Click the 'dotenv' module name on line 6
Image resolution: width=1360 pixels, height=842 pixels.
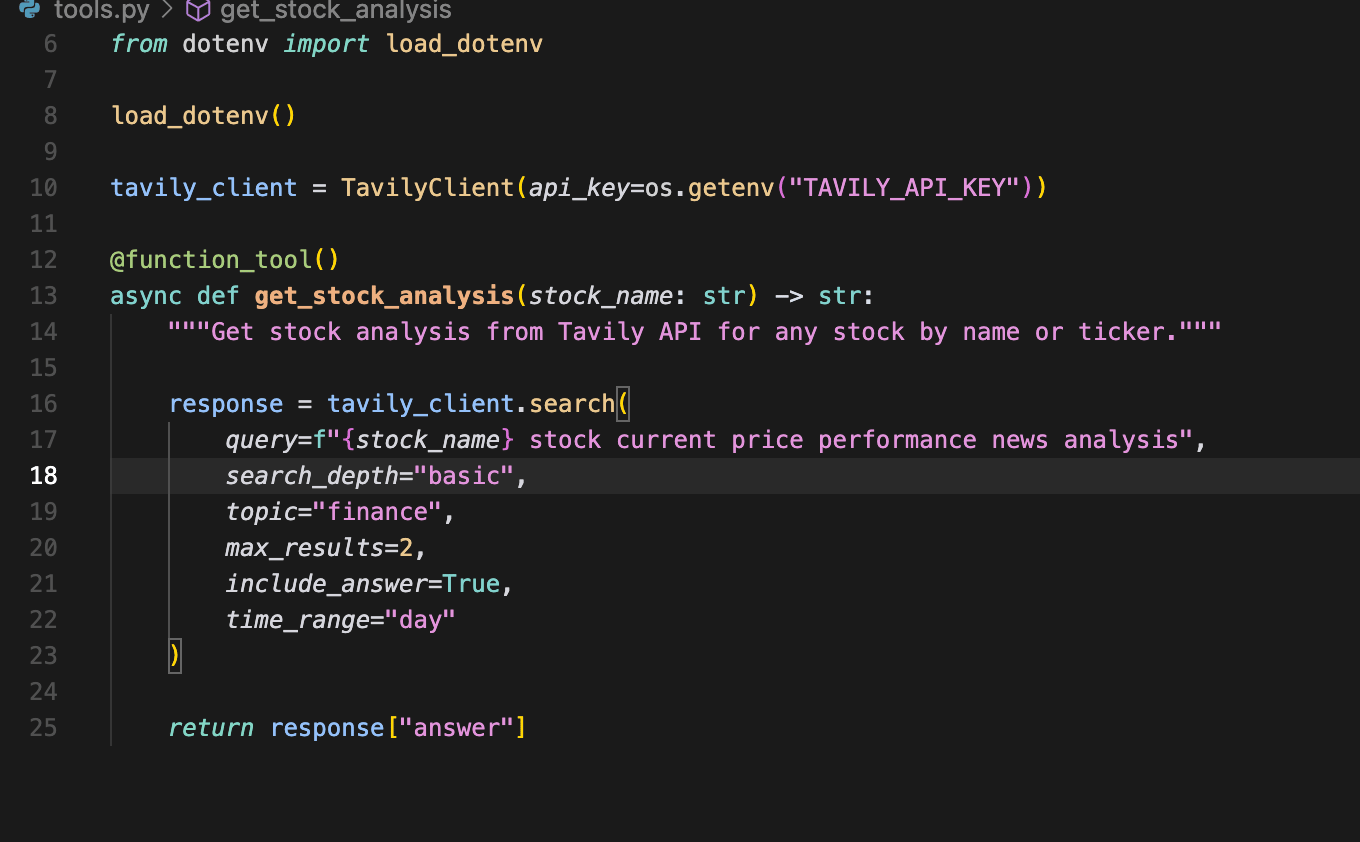click(226, 44)
